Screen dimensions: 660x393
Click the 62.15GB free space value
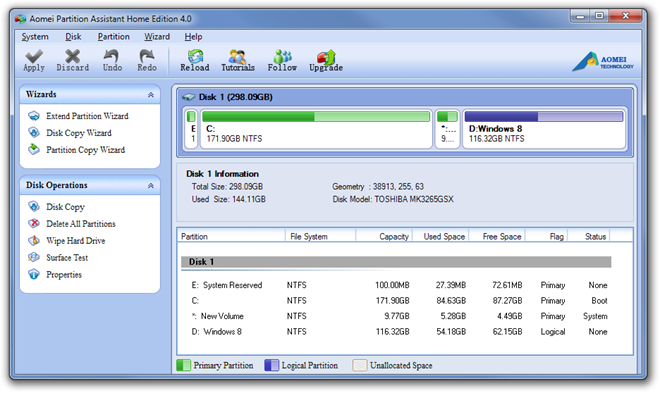[x=507, y=332]
